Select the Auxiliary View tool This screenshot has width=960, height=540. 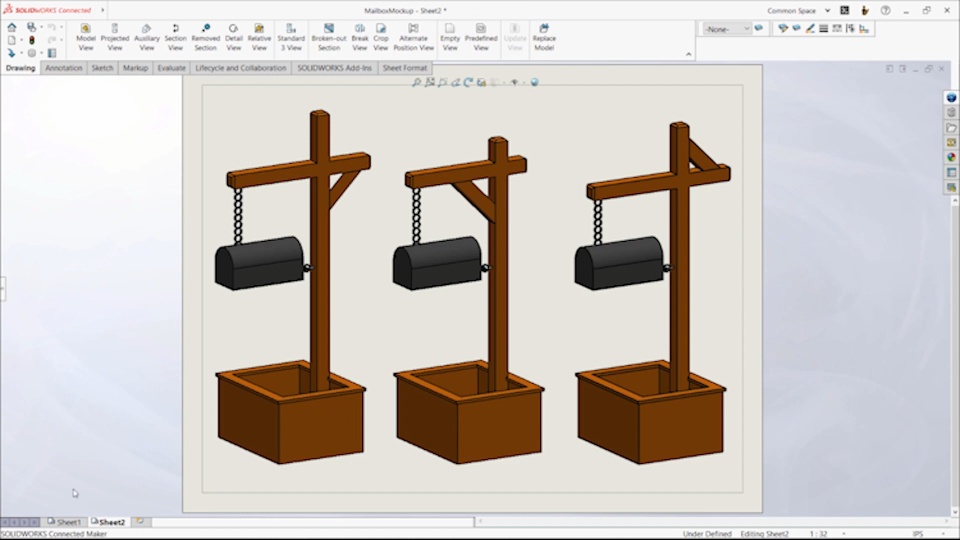(x=147, y=37)
